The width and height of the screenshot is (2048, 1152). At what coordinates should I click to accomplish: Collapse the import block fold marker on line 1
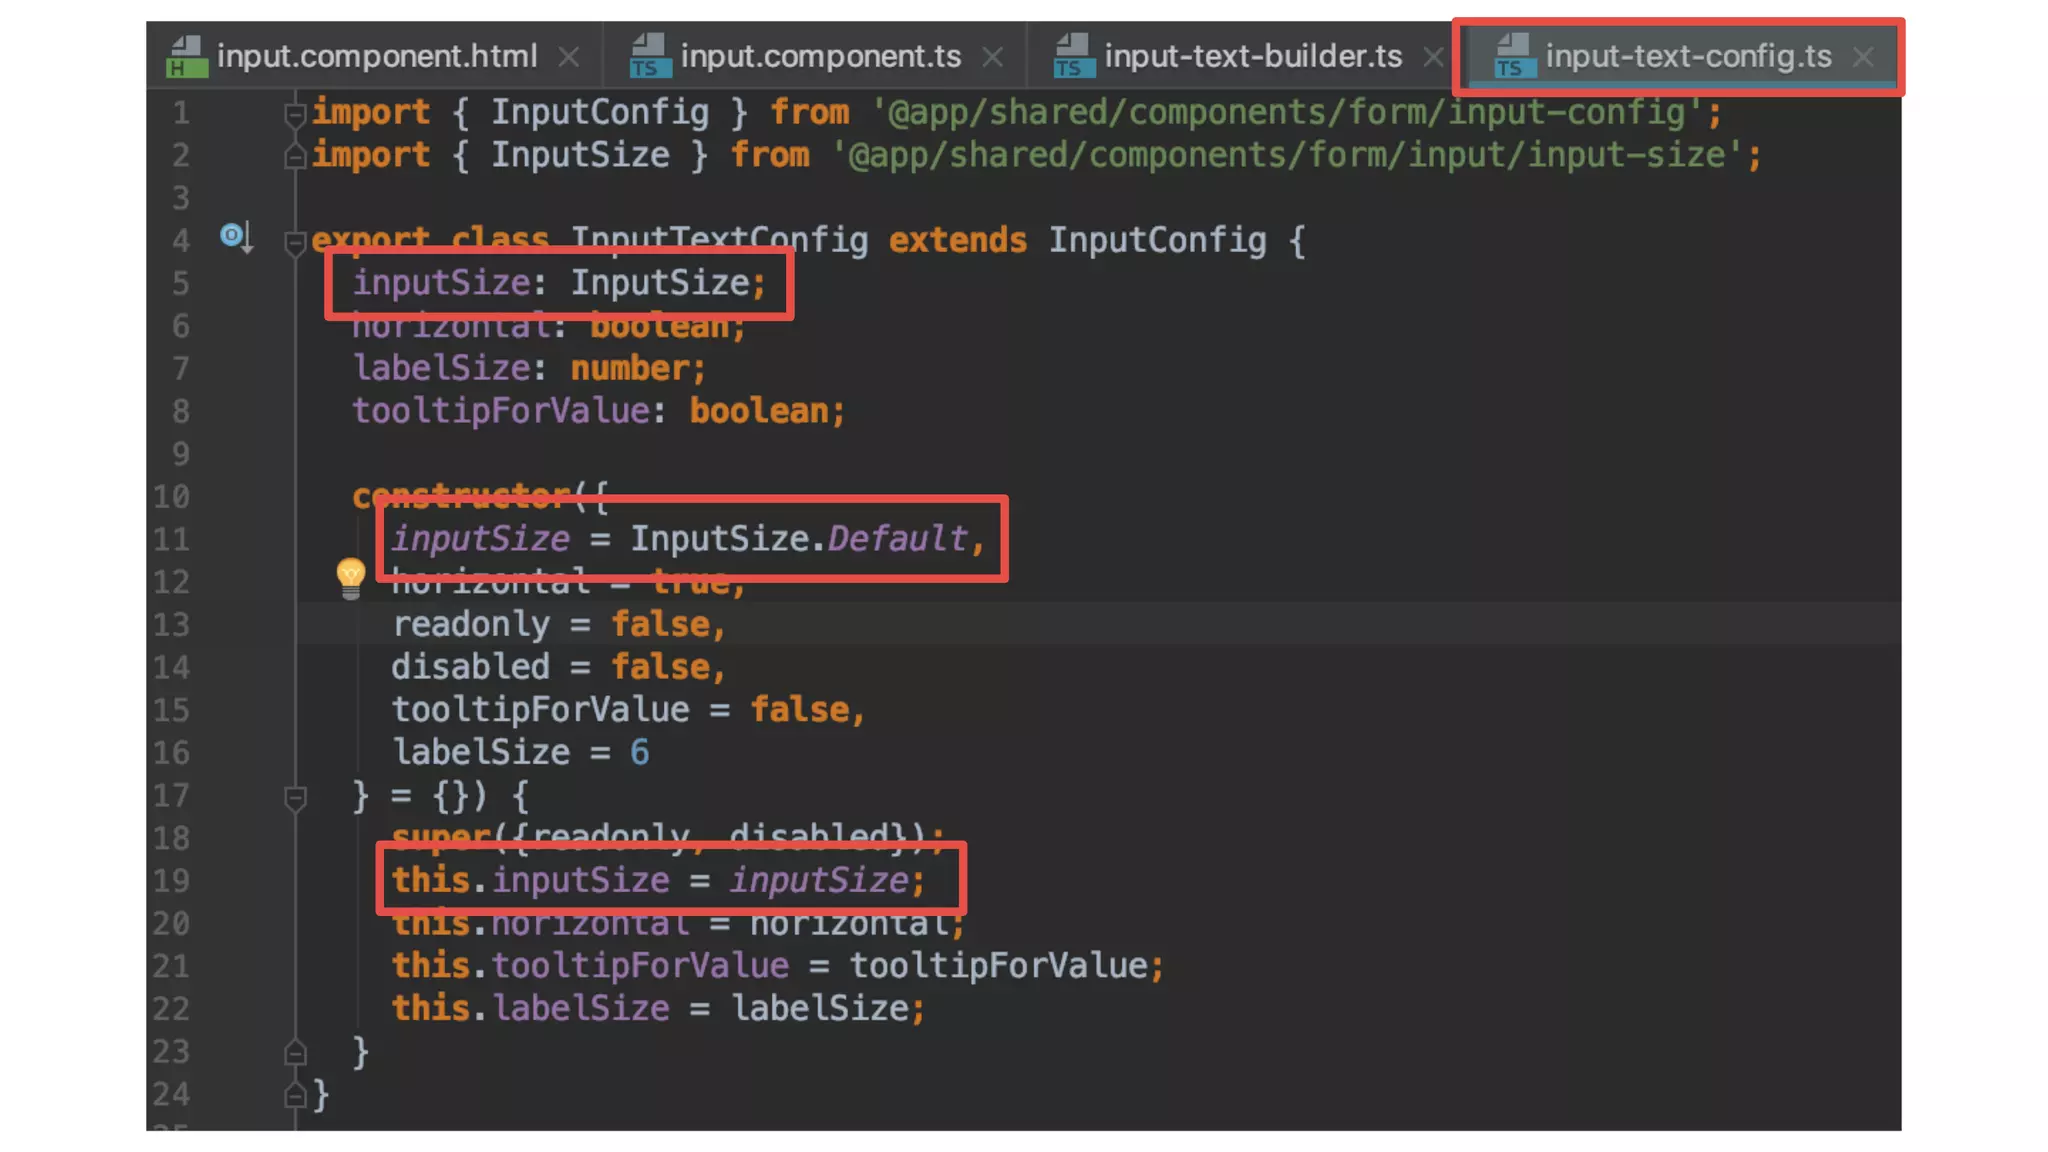click(295, 114)
